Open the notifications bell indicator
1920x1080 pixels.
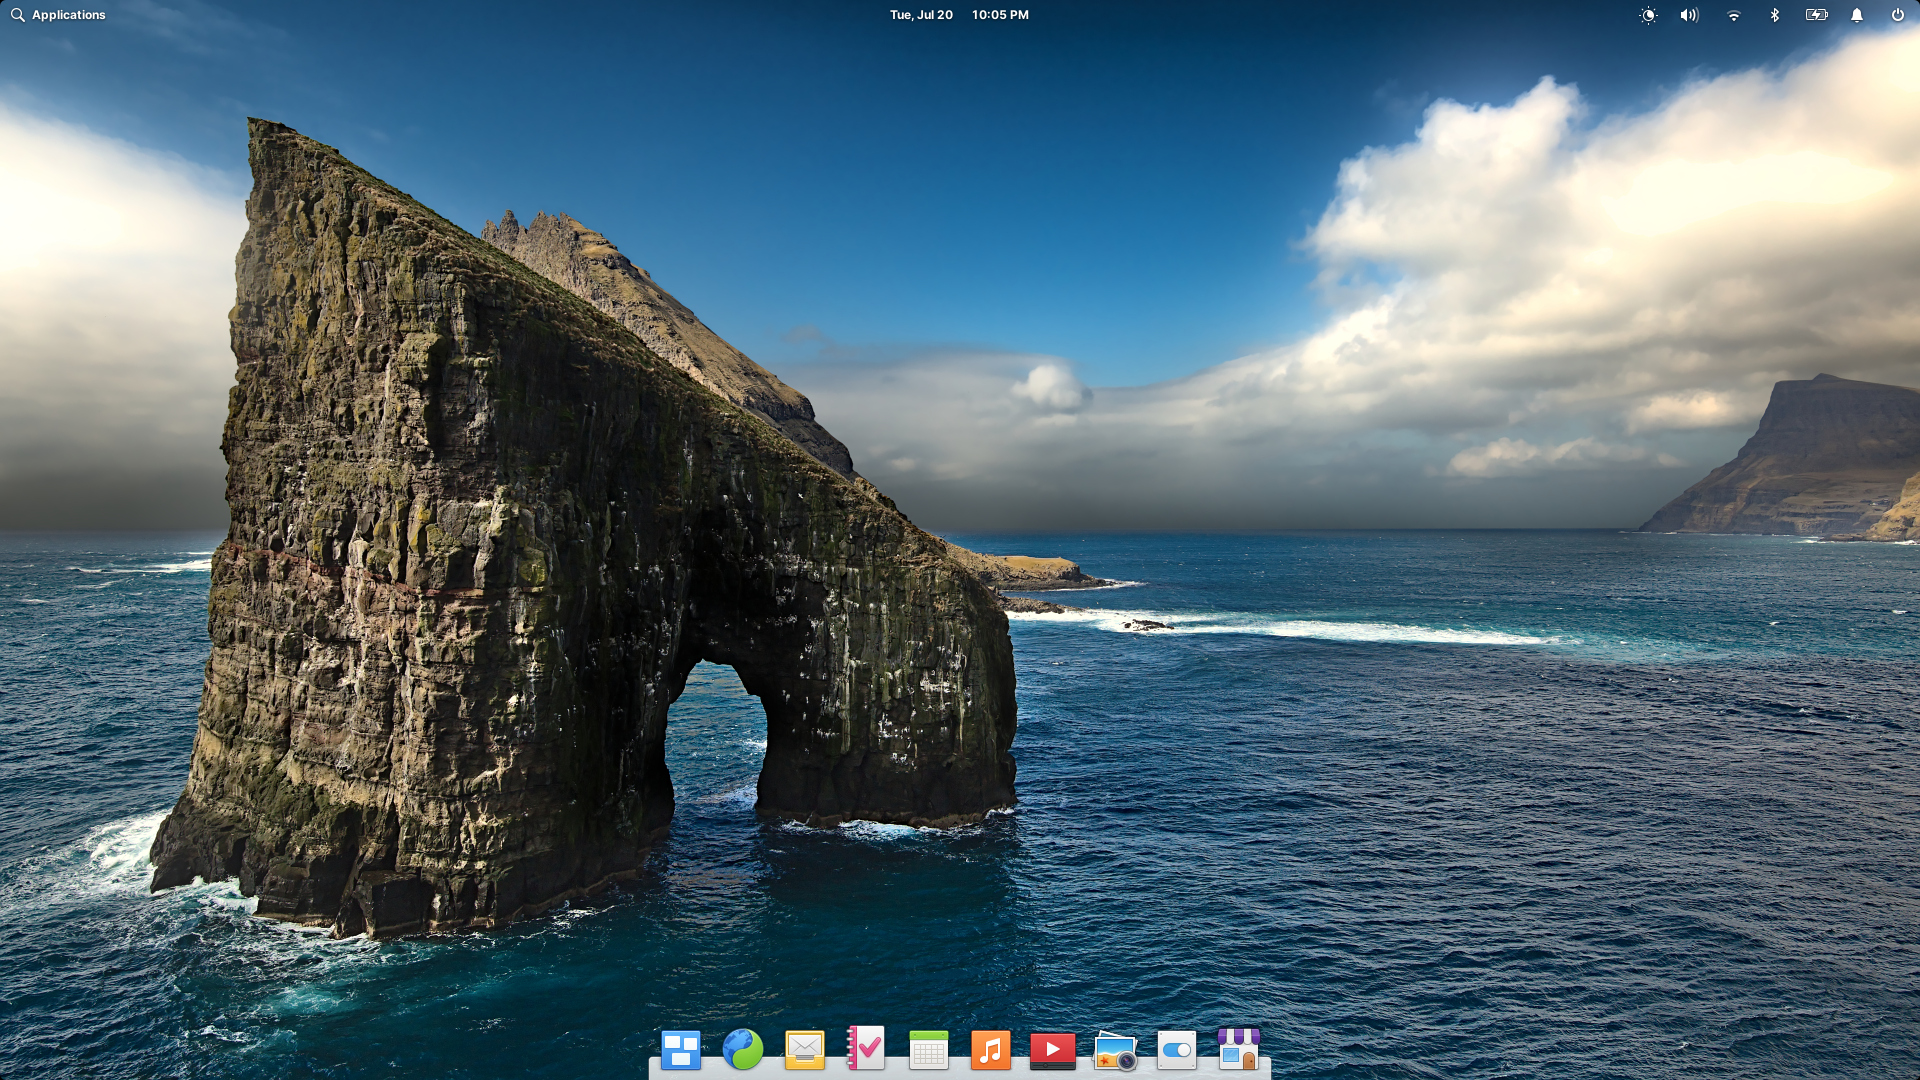click(1856, 15)
